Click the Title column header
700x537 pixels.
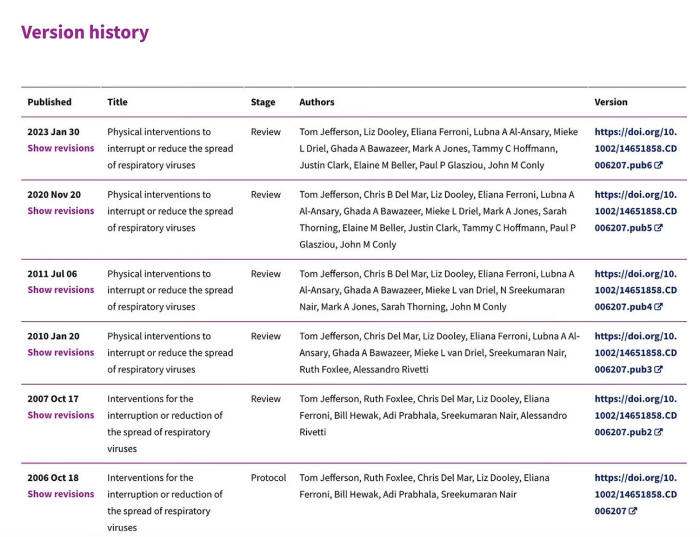tap(117, 102)
